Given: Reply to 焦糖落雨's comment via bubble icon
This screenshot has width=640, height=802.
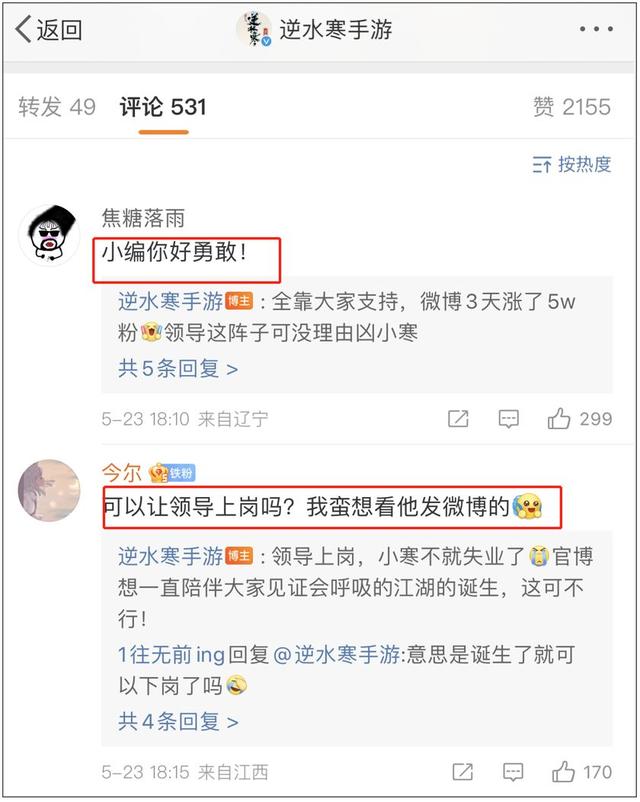Looking at the screenshot, I should click(x=509, y=418).
